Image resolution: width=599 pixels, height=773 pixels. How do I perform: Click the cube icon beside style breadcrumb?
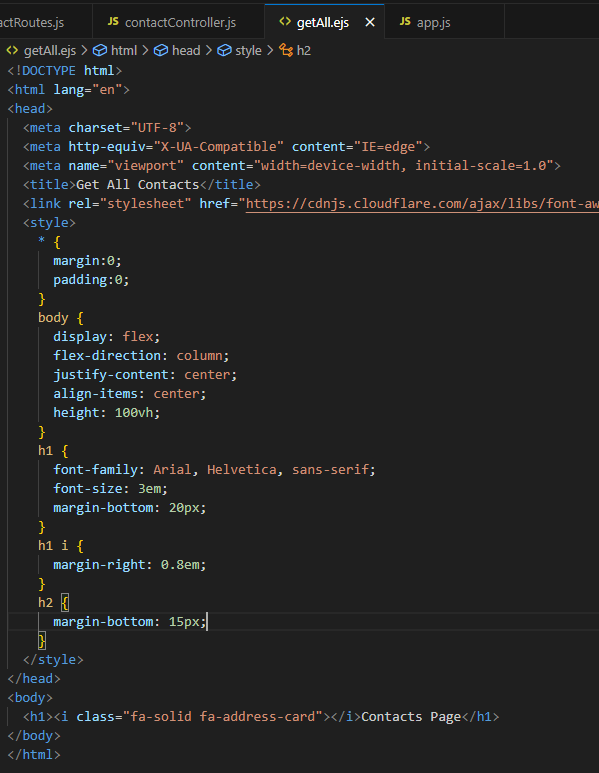coord(224,50)
